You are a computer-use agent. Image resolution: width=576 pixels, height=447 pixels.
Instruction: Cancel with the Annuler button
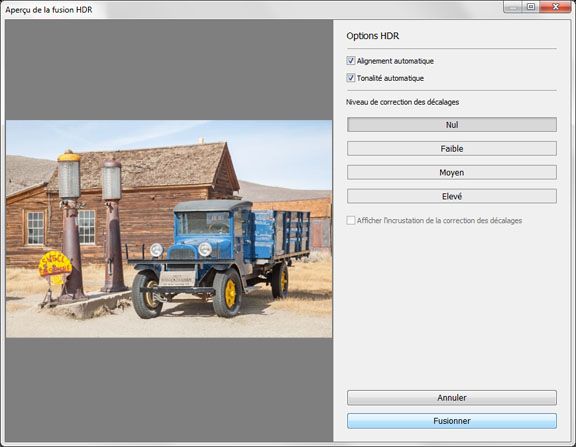click(451, 398)
